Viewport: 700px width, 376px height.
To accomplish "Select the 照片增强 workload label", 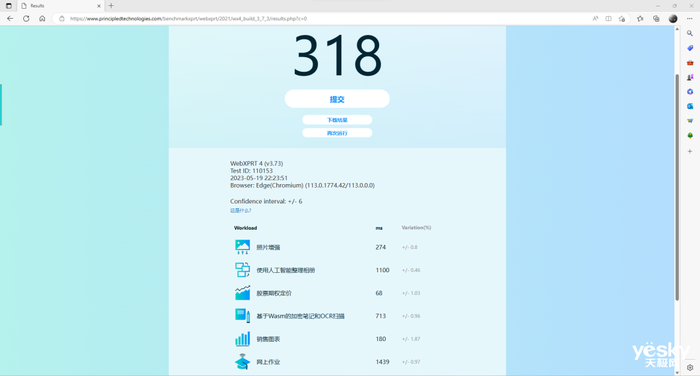I will click(268, 247).
